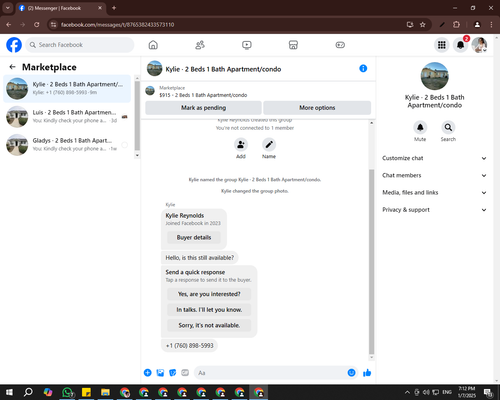Mute this conversation bell icon
The width and height of the screenshot is (500, 400).
420,127
